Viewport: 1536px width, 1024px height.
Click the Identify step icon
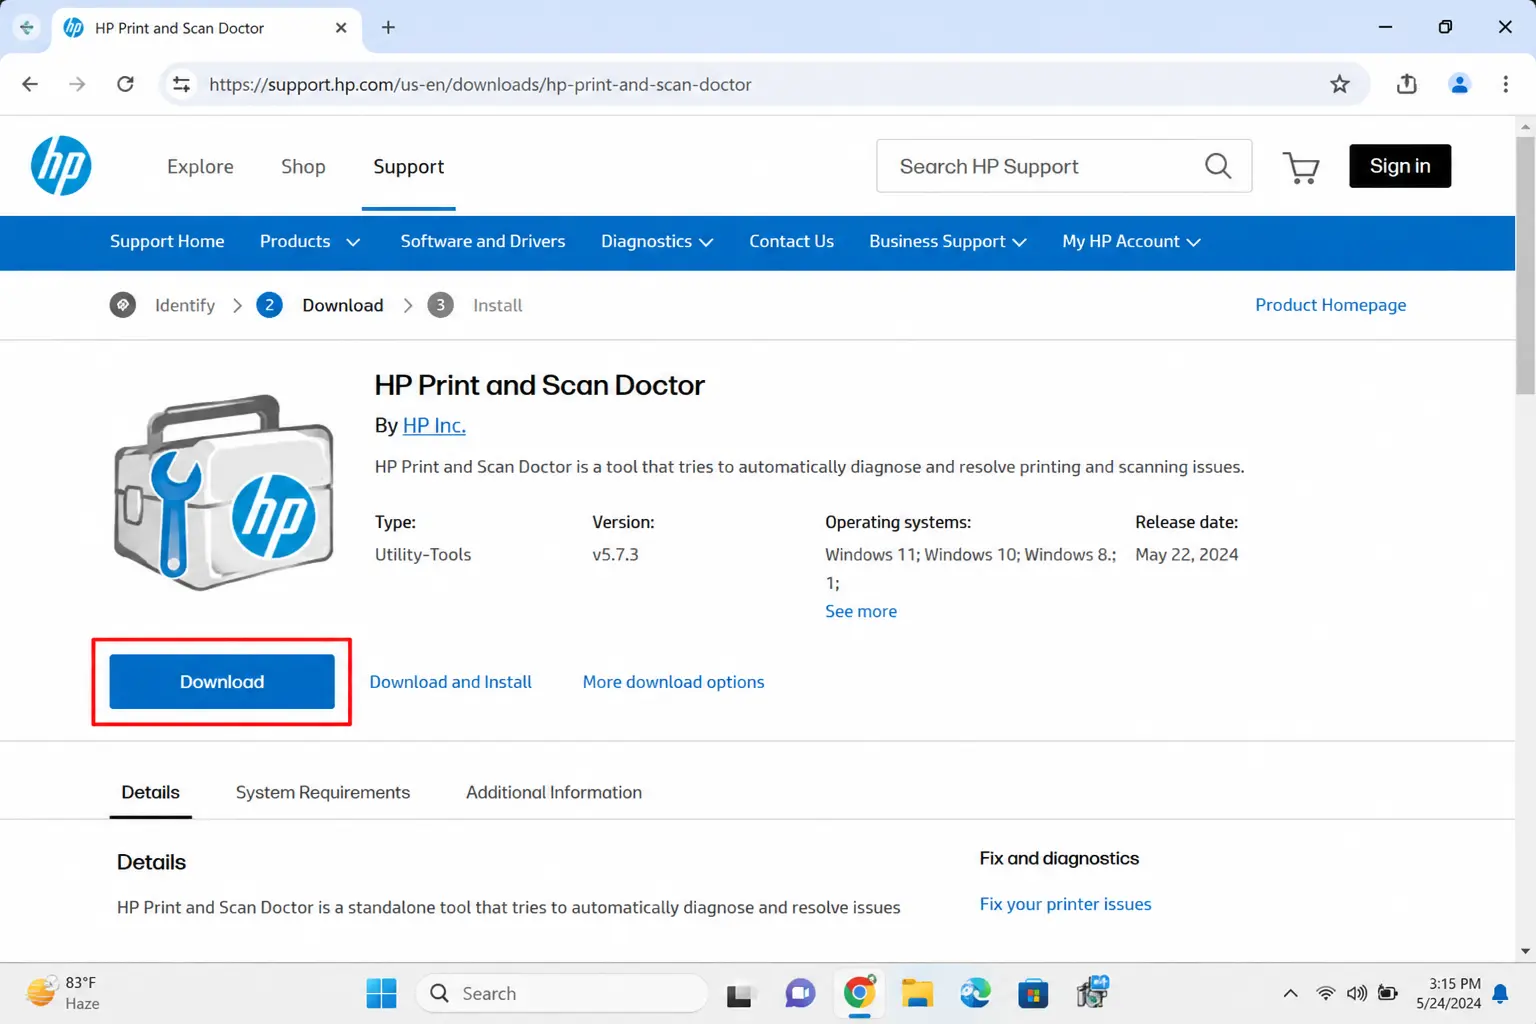[x=123, y=305]
